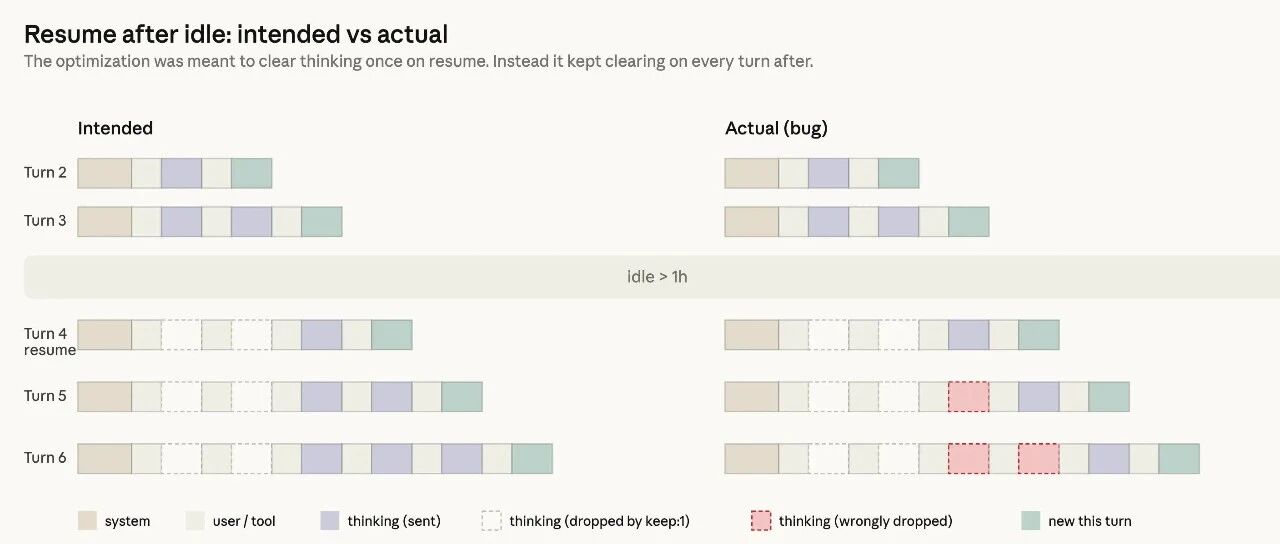1280x544 pixels.
Task: Select the thinking (sent) legend swatch
Action: (x=330, y=520)
